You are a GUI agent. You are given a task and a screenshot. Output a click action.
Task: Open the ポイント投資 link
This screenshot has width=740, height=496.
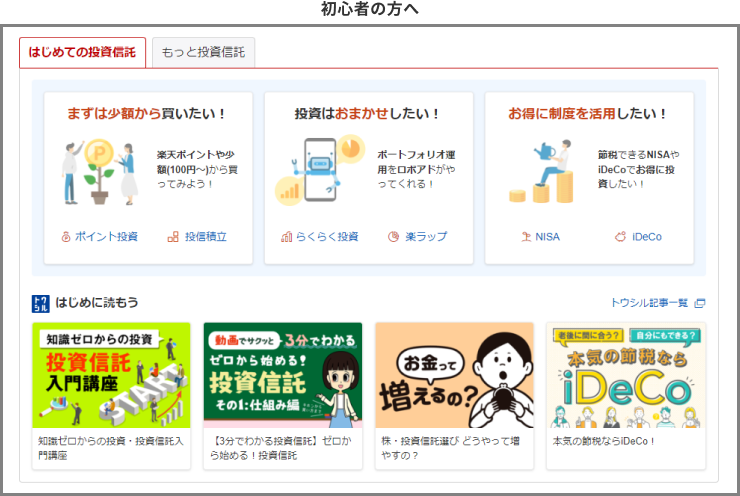pos(106,236)
